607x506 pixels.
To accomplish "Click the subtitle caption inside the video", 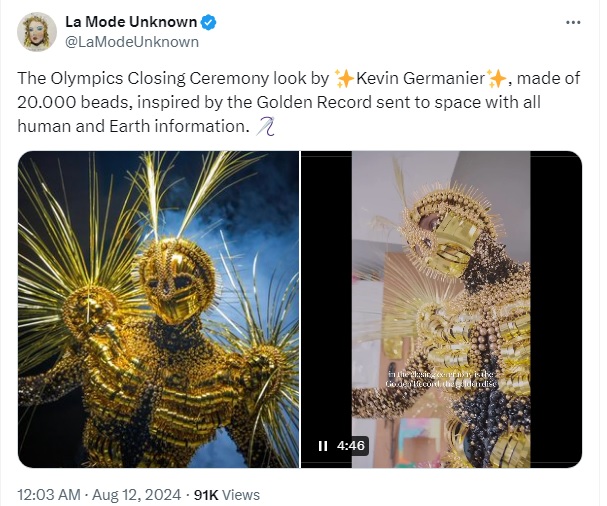I will pyautogui.click(x=441, y=379).
